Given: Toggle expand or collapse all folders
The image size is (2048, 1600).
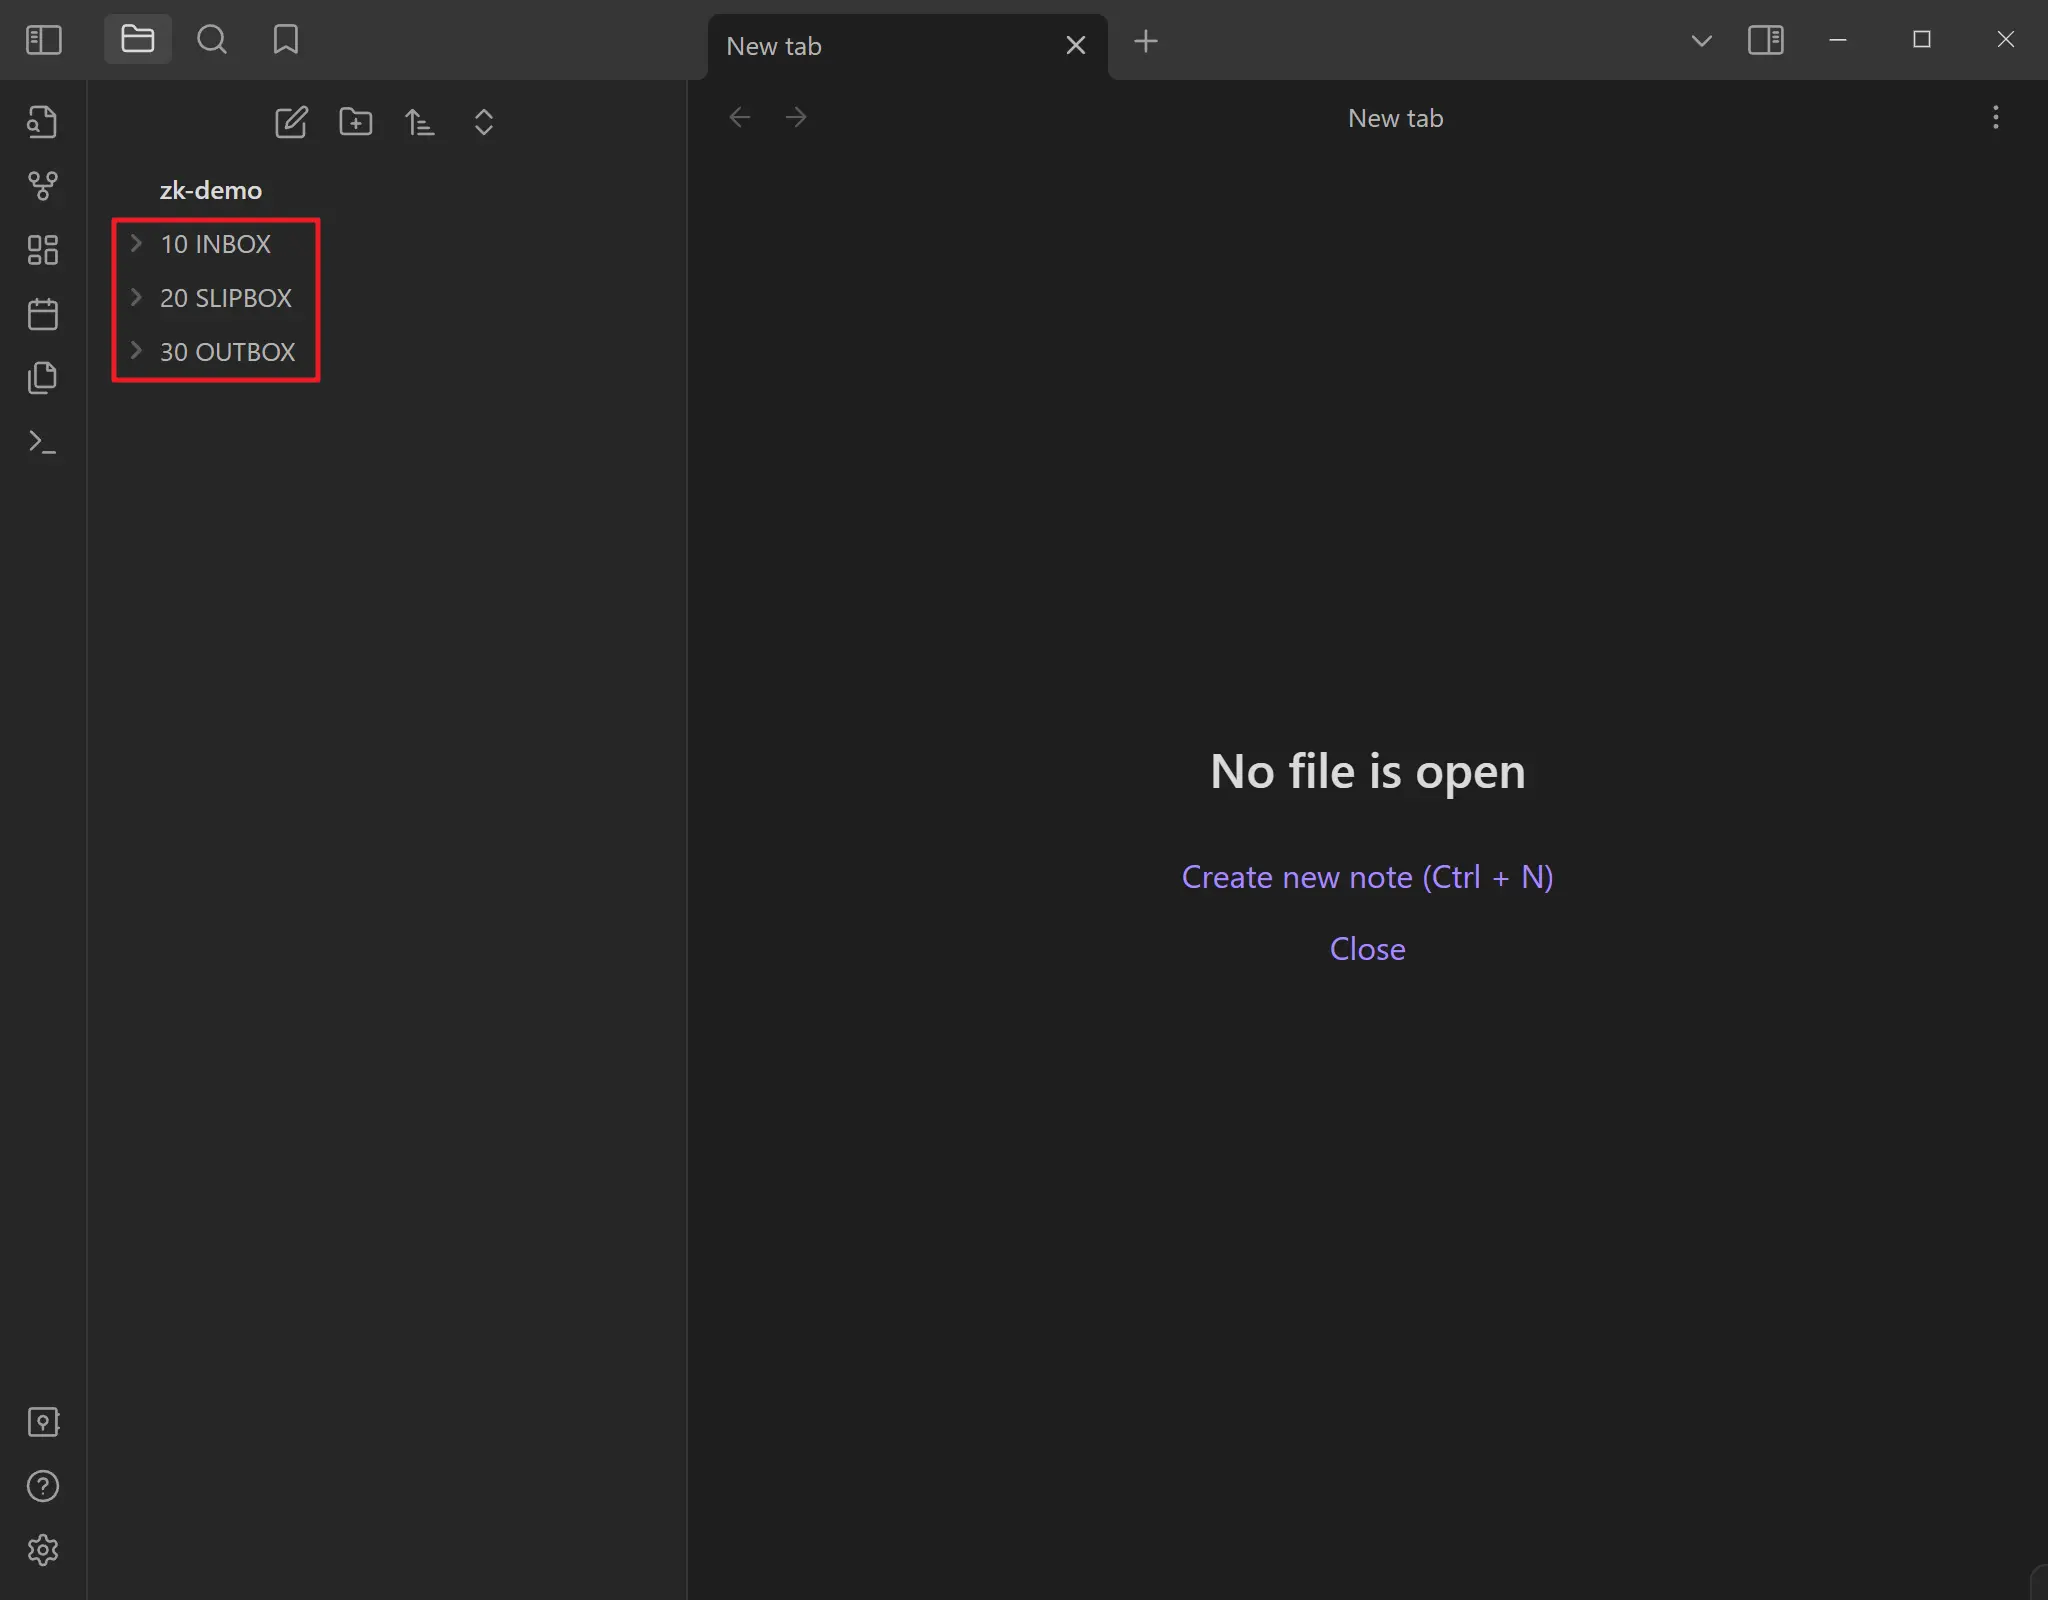Looking at the screenshot, I should coord(483,122).
